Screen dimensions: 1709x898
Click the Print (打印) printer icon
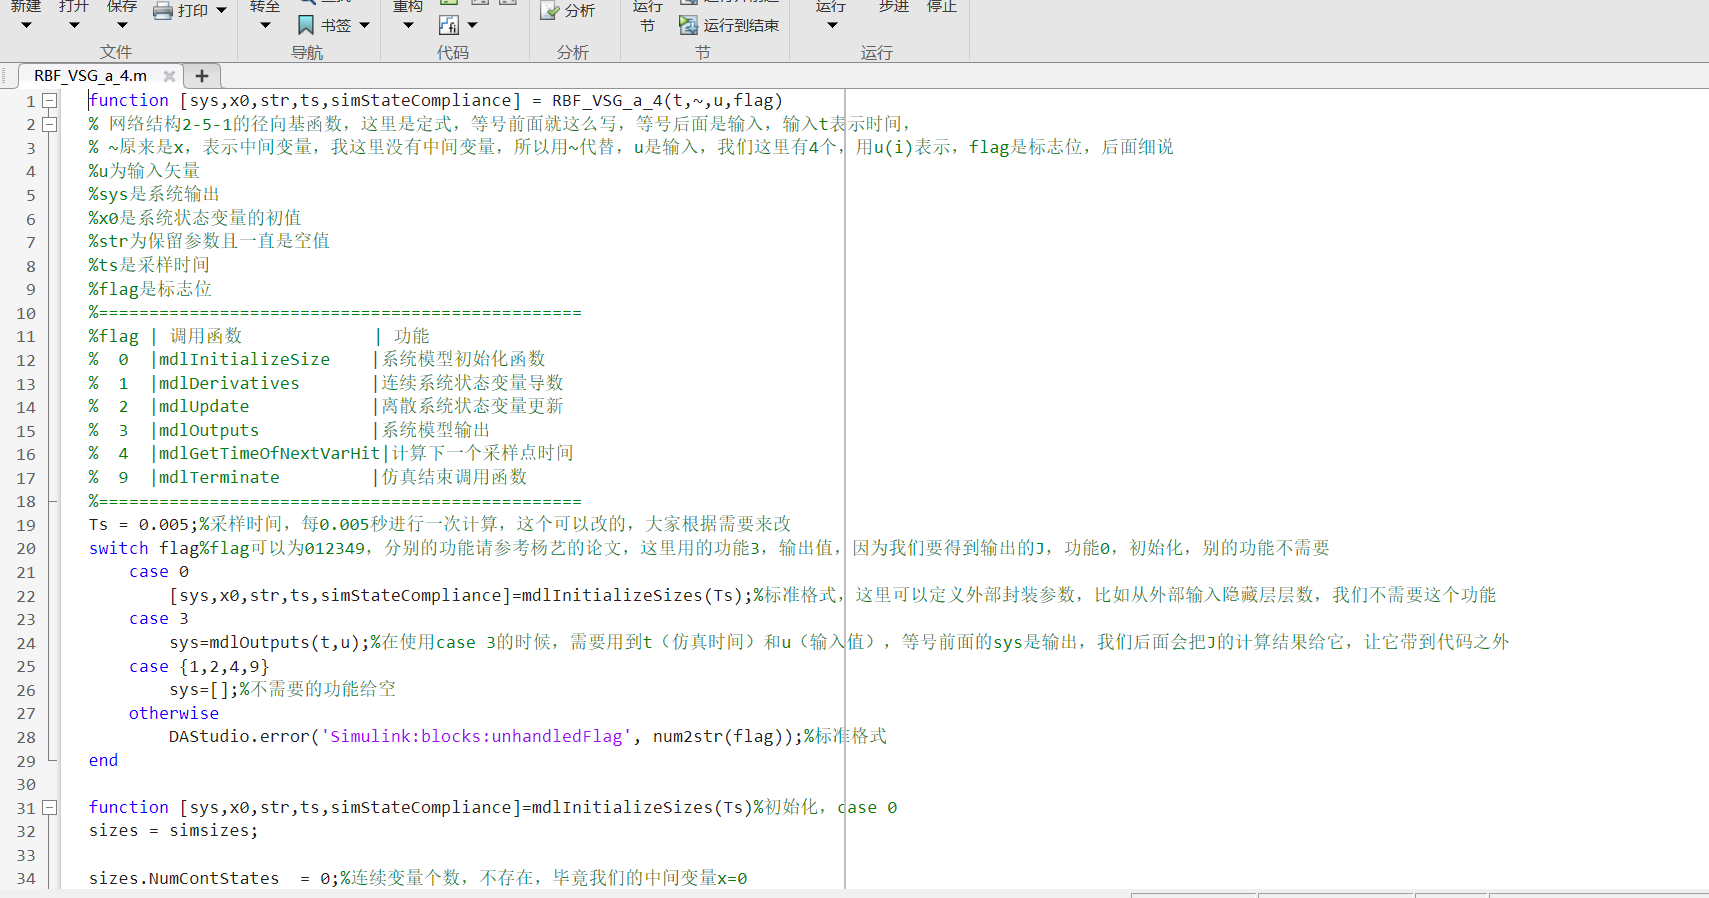coord(163,10)
